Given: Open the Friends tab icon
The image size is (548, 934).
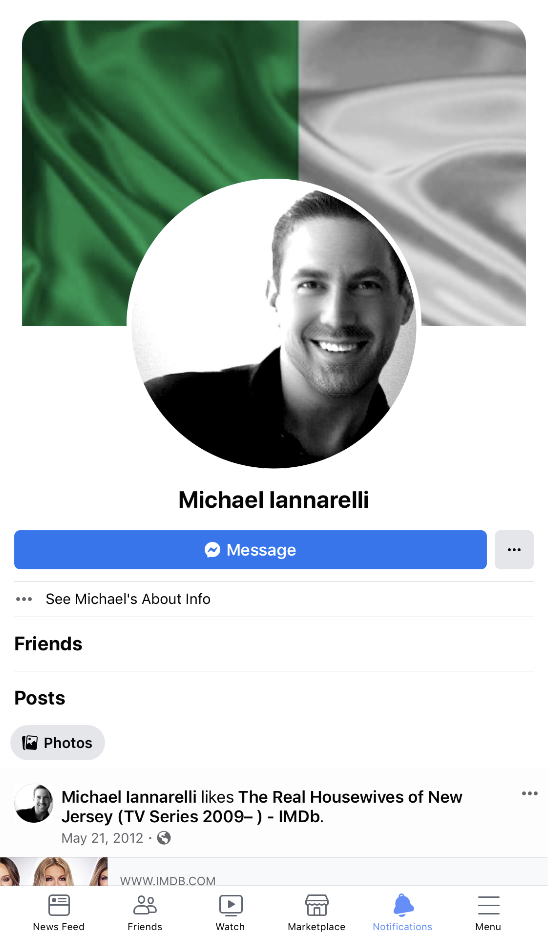Looking at the screenshot, I should tap(145, 905).
